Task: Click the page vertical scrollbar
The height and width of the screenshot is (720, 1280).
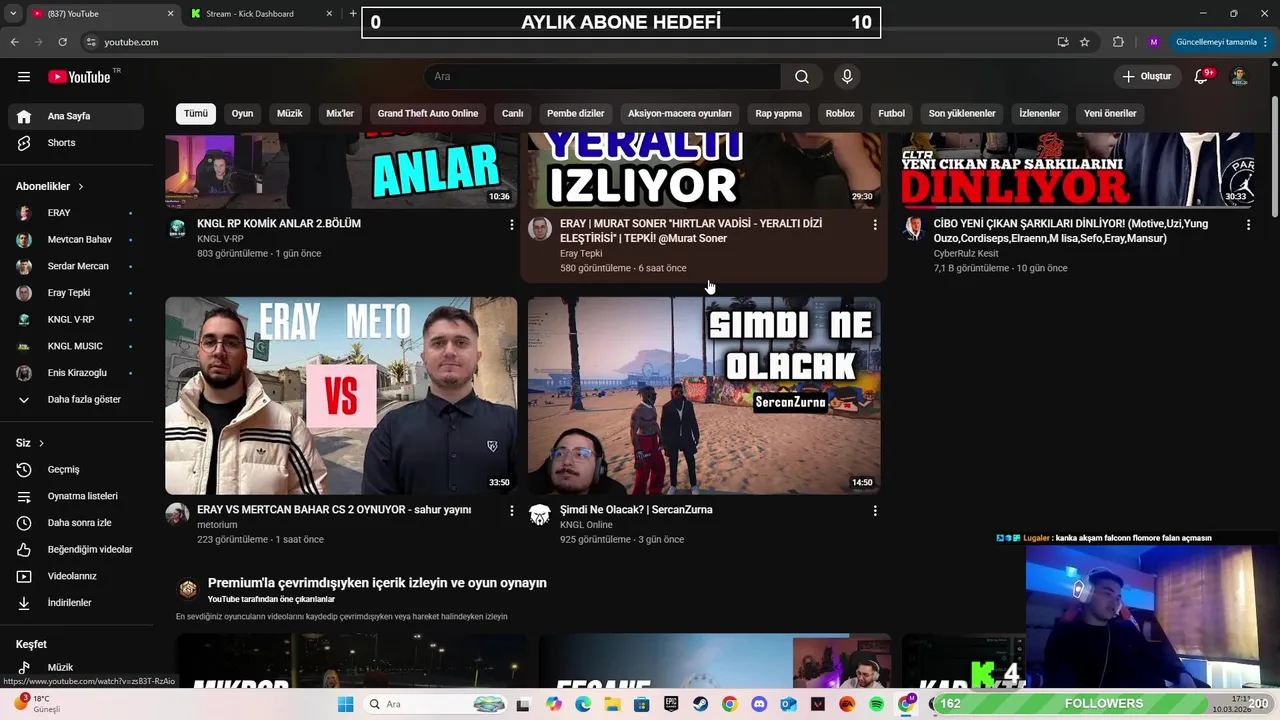Action: 1275,155
